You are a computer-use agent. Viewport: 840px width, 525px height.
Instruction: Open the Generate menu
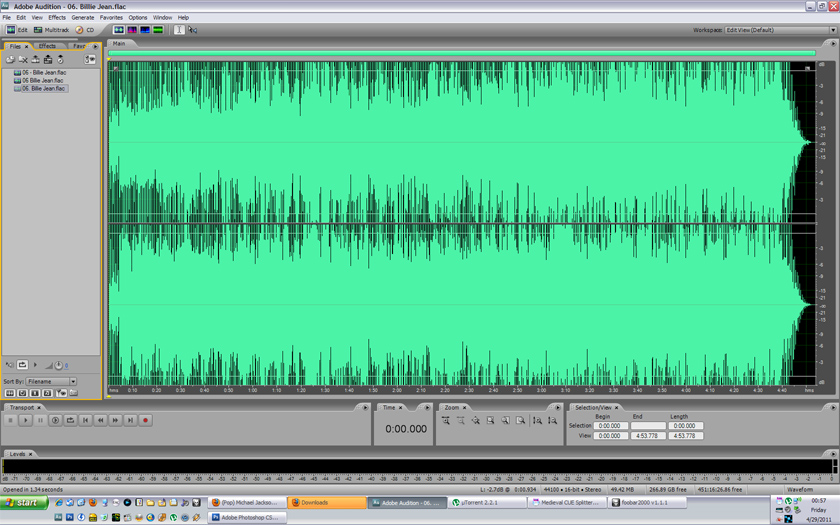[x=82, y=18]
